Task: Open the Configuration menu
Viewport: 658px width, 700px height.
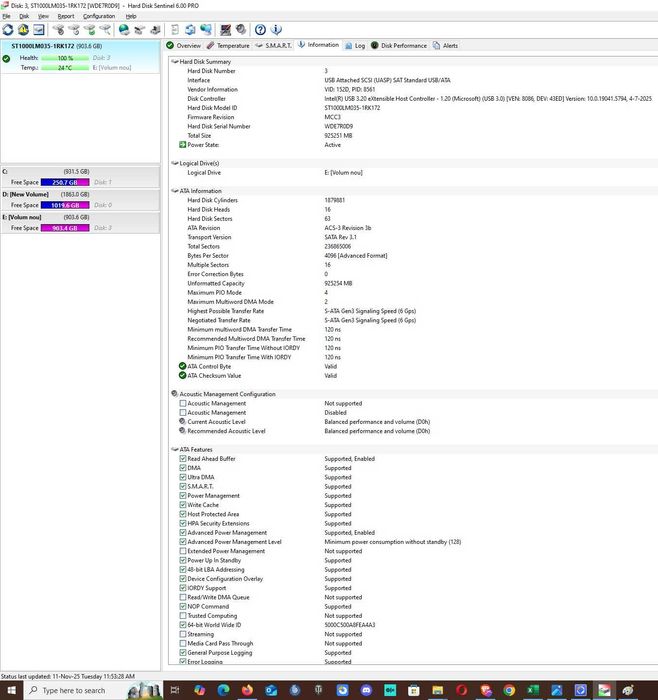Action: click(99, 16)
